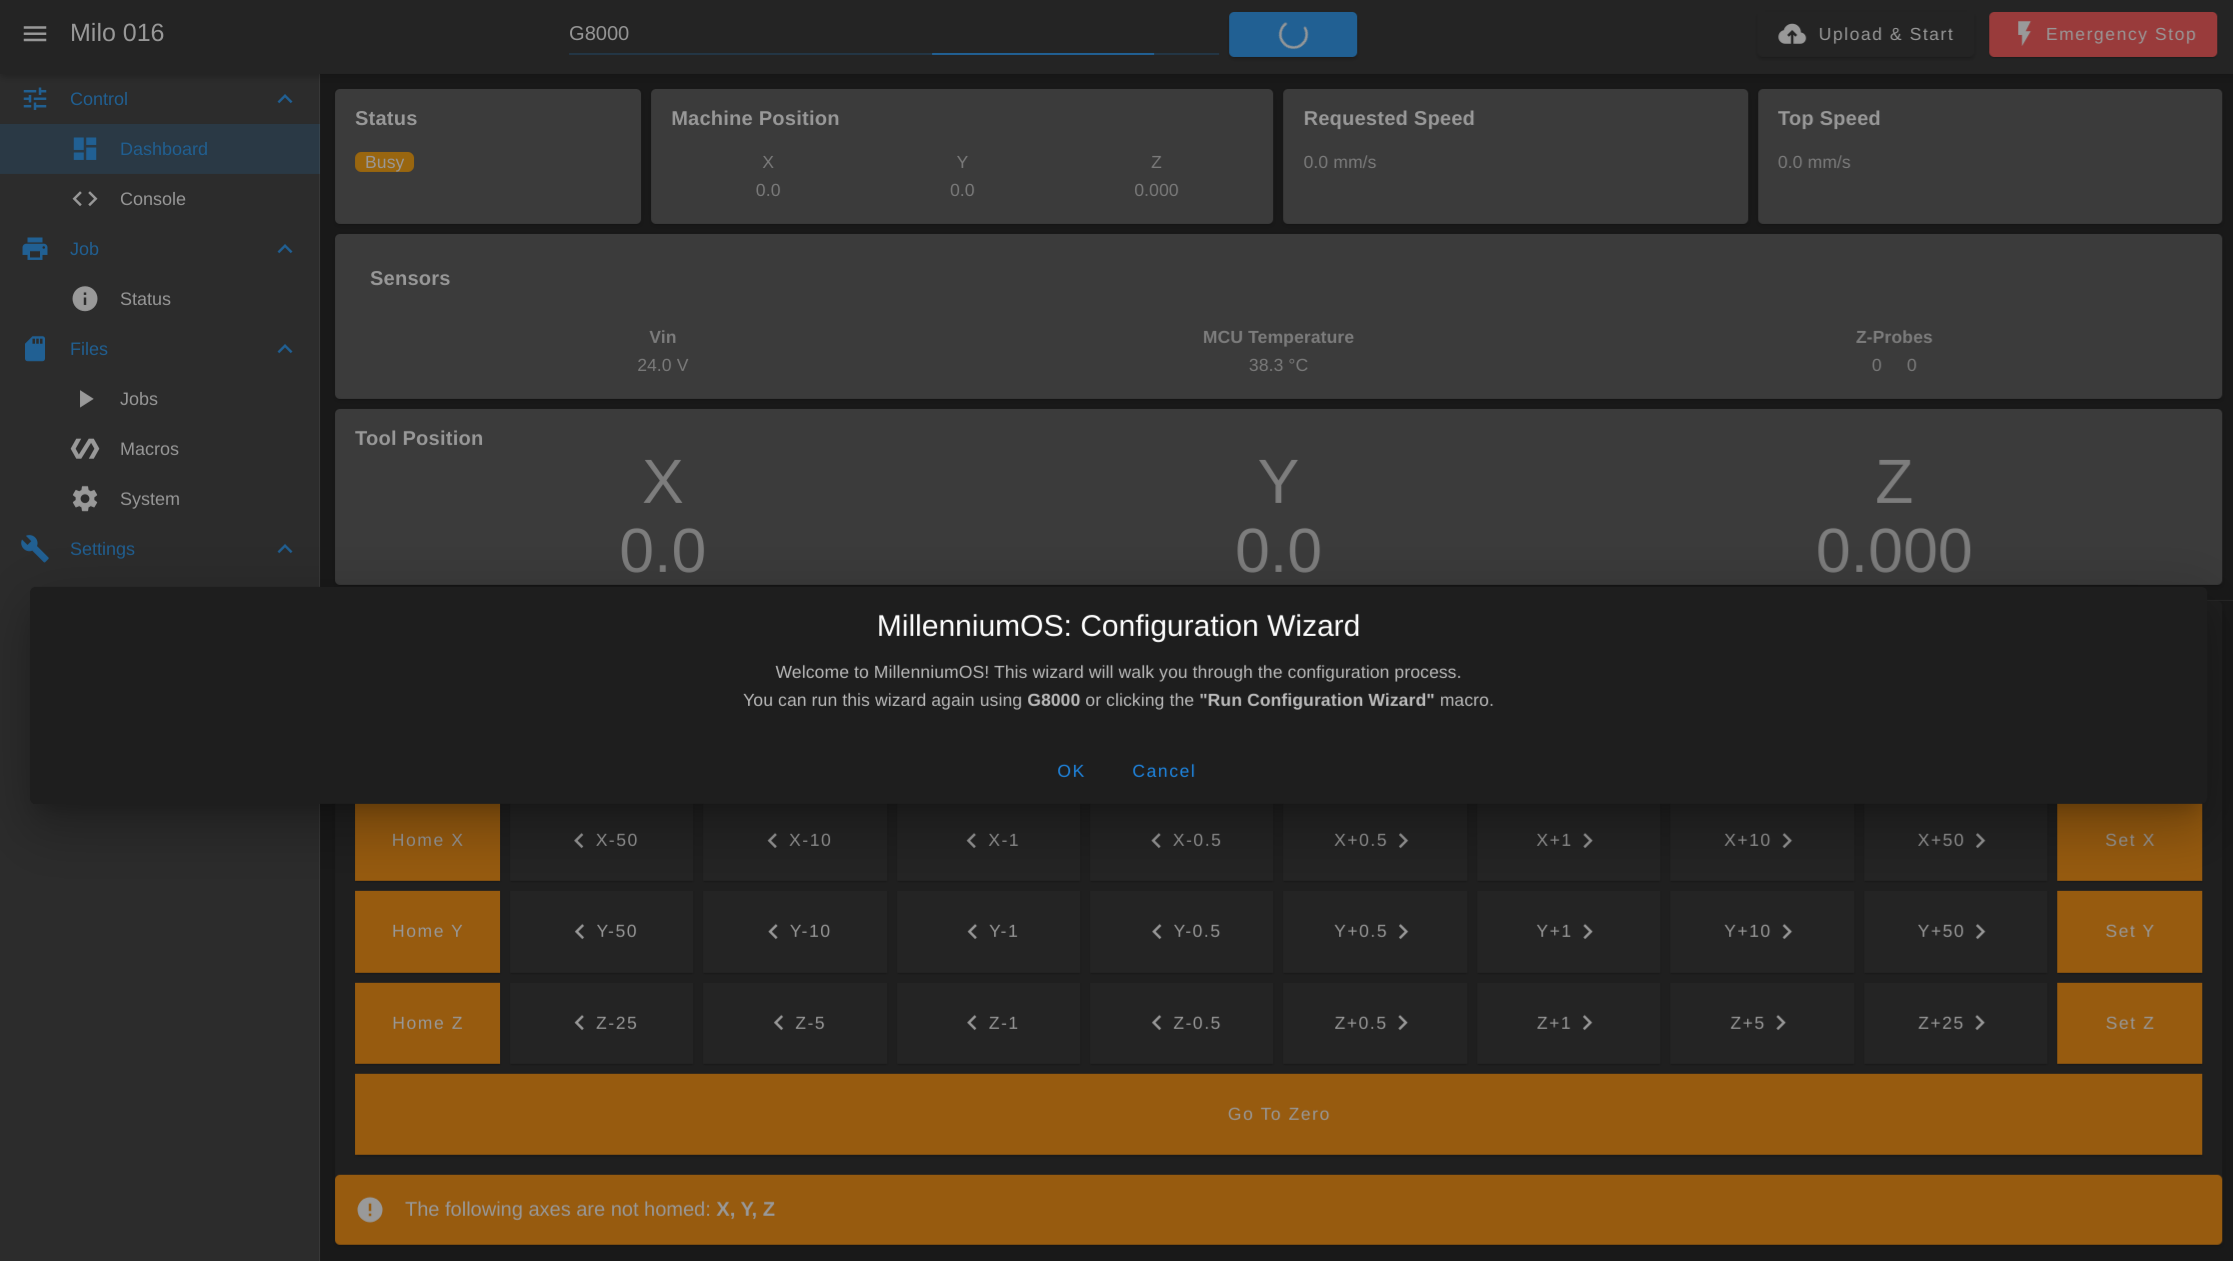Click the Home Y button
Viewport: 2233px width, 1261px height.
point(427,932)
